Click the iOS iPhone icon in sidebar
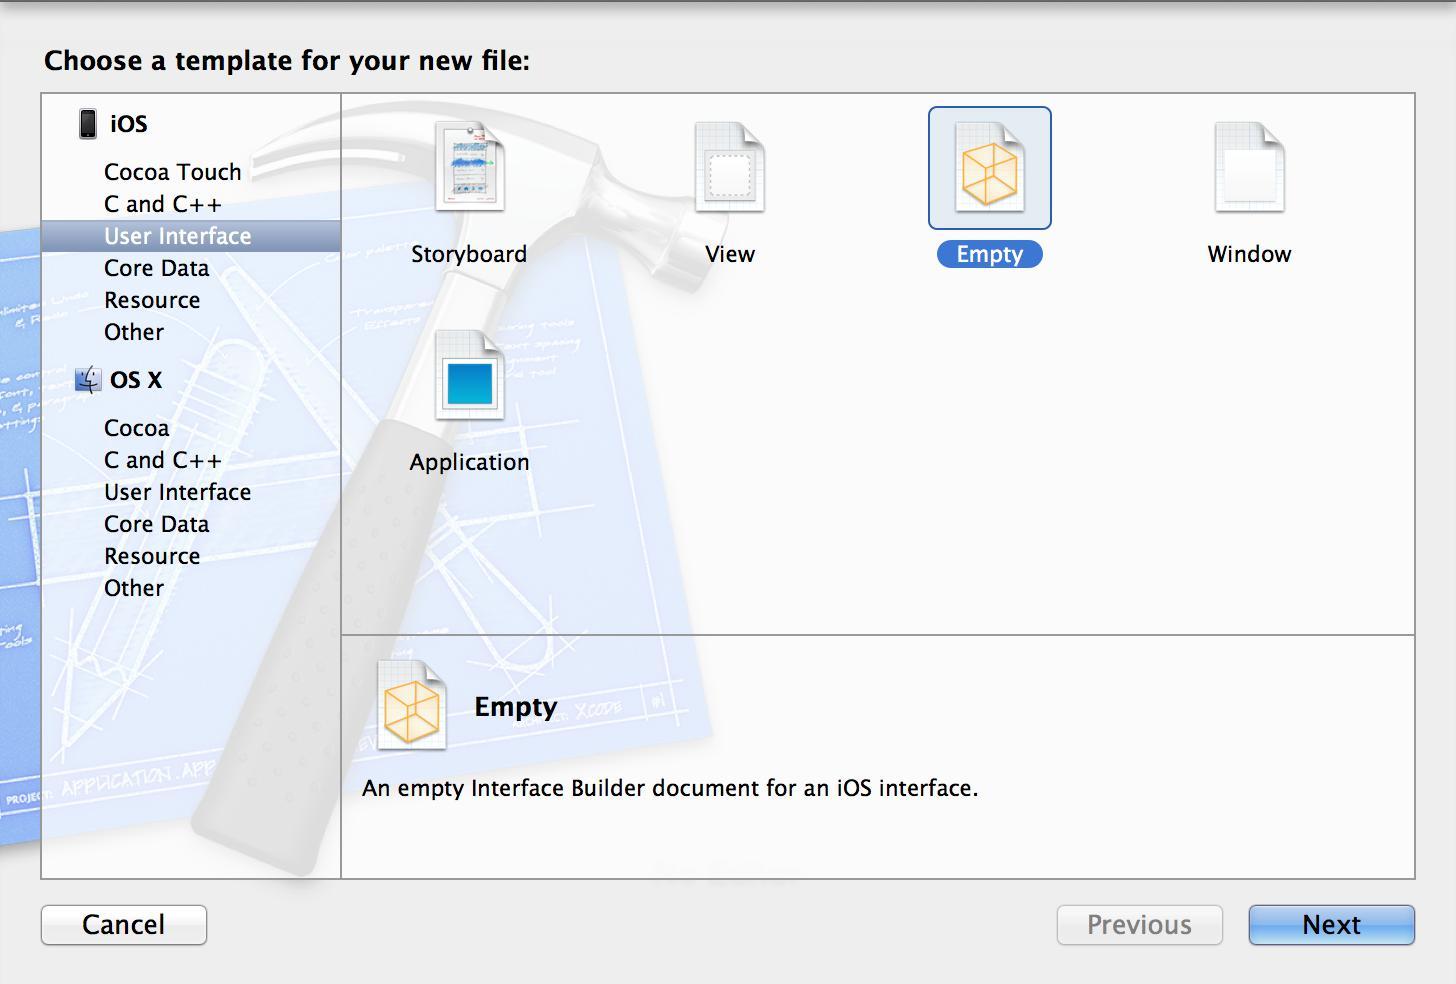This screenshot has width=1456, height=984. click(x=88, y=124)
